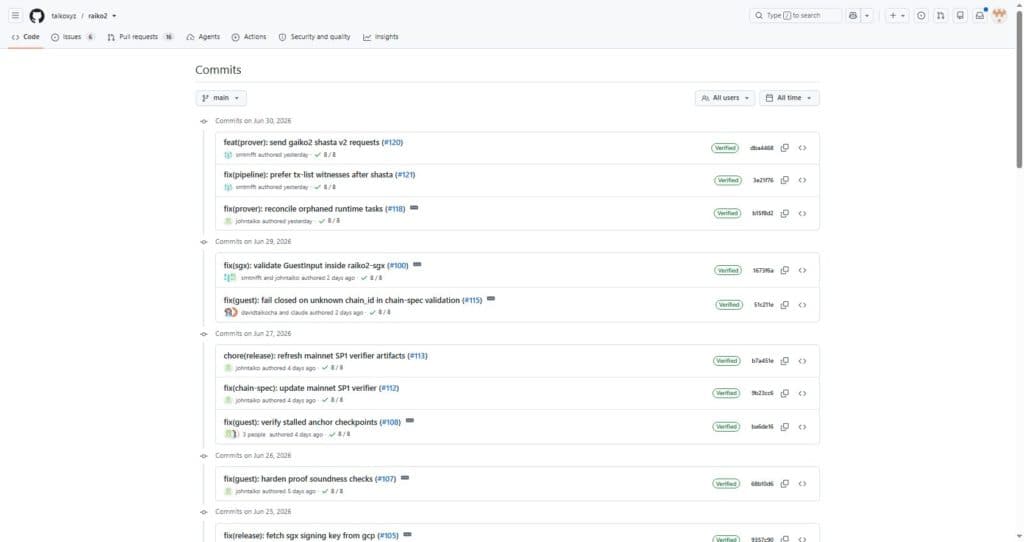
Task: Browse code at refresh mainnet SP1 artifacts commit
Action: [802, 361]
